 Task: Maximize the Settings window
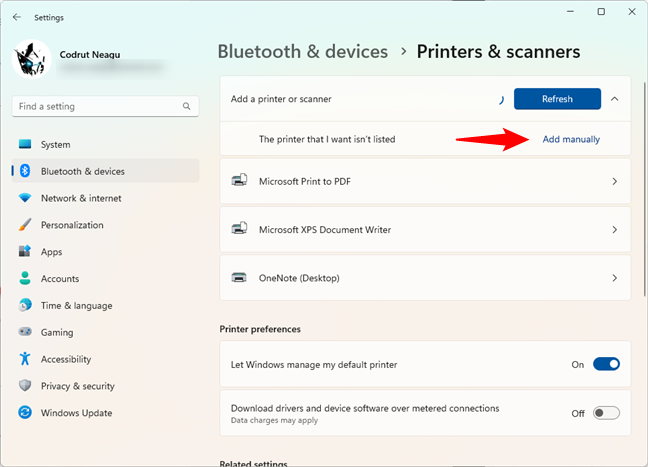[x=601, y=12]
